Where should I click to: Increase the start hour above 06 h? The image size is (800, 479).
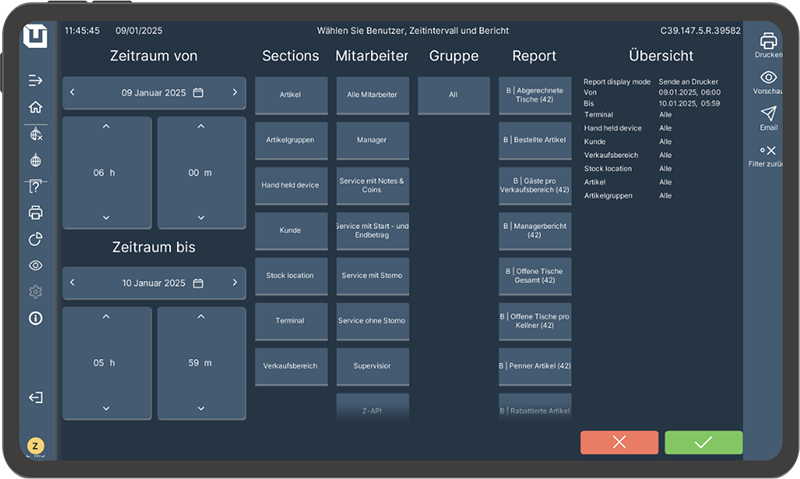click(x=106, y=127)
